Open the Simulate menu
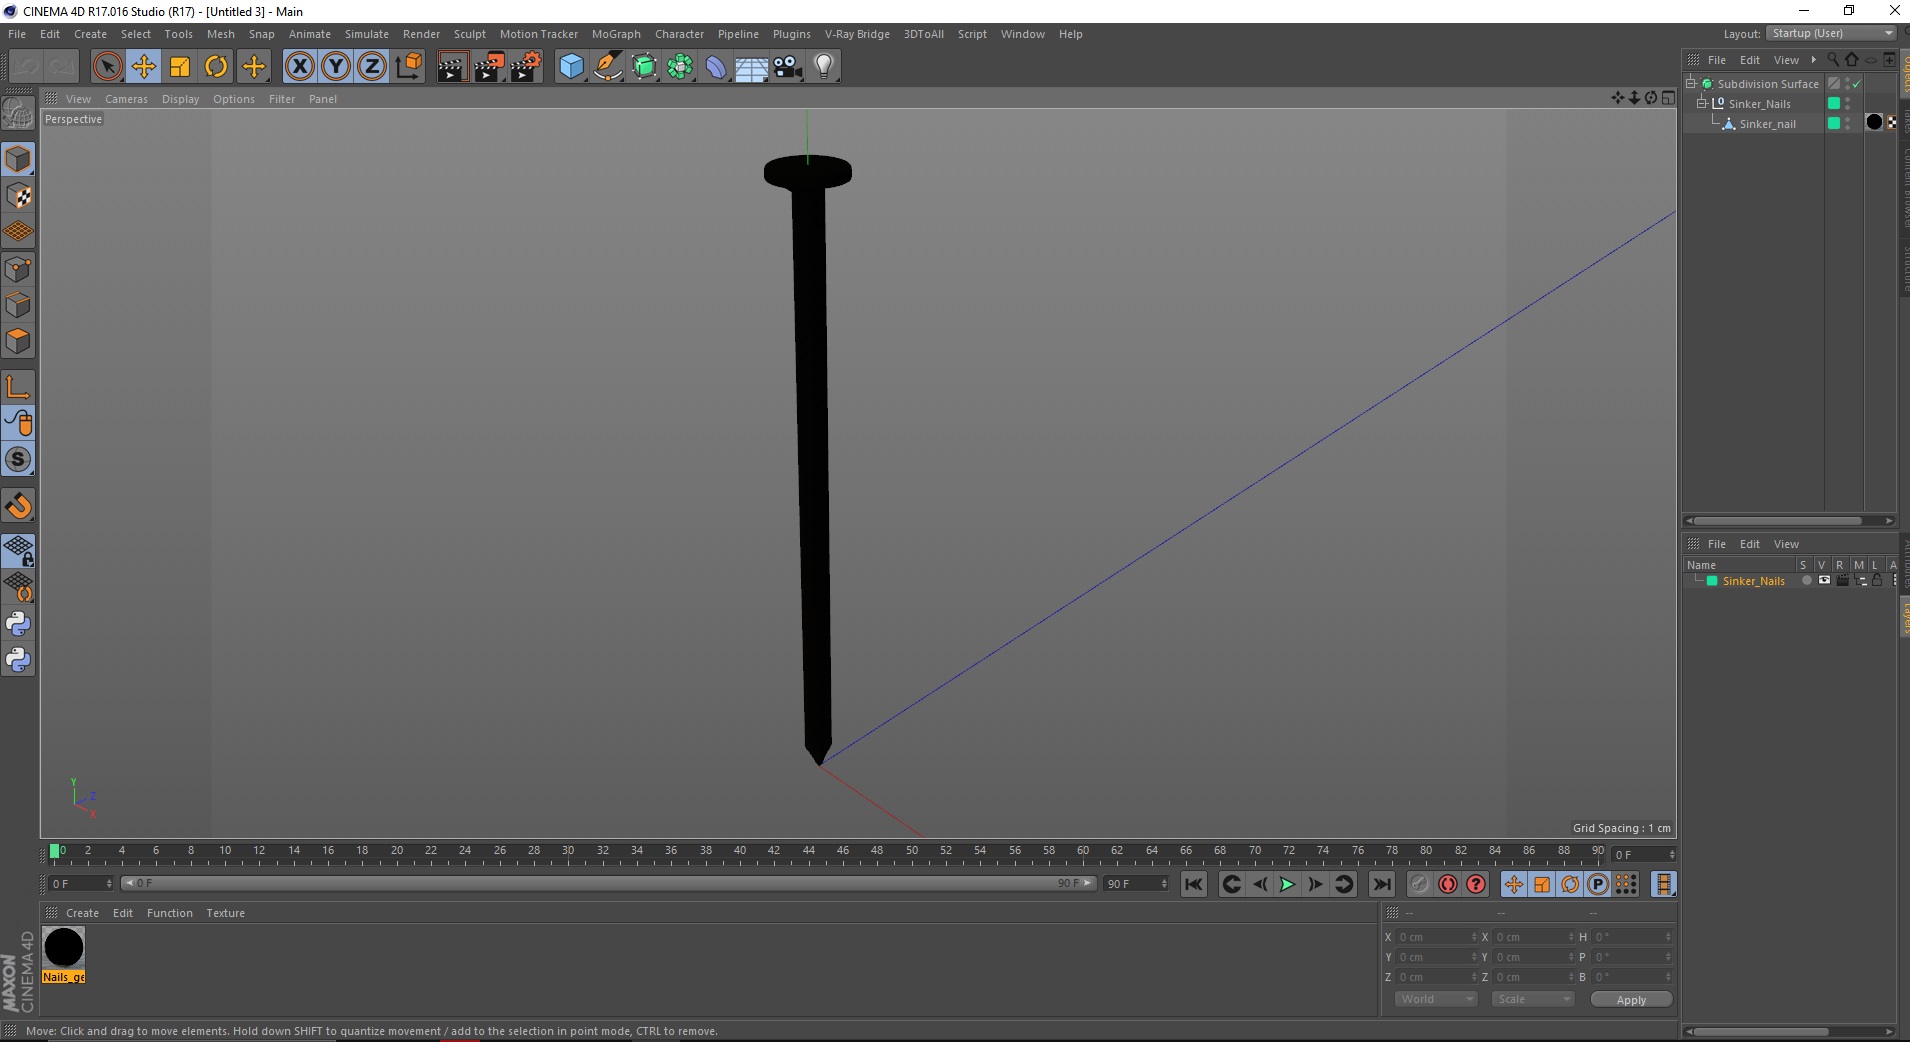Screen dimensions: 1910x1042 click(367, 34)
